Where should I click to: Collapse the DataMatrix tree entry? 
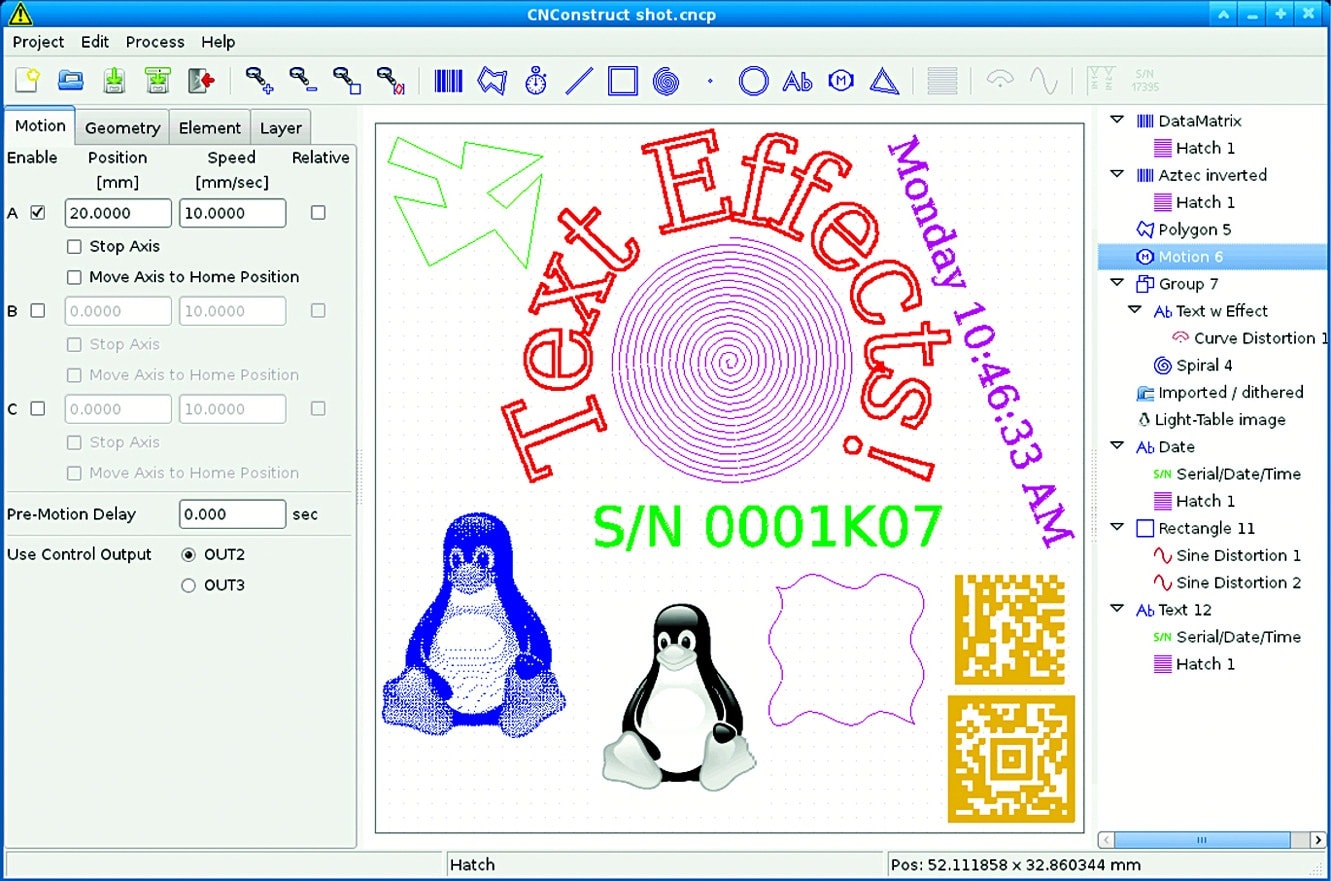click(x=1117, y=120)
